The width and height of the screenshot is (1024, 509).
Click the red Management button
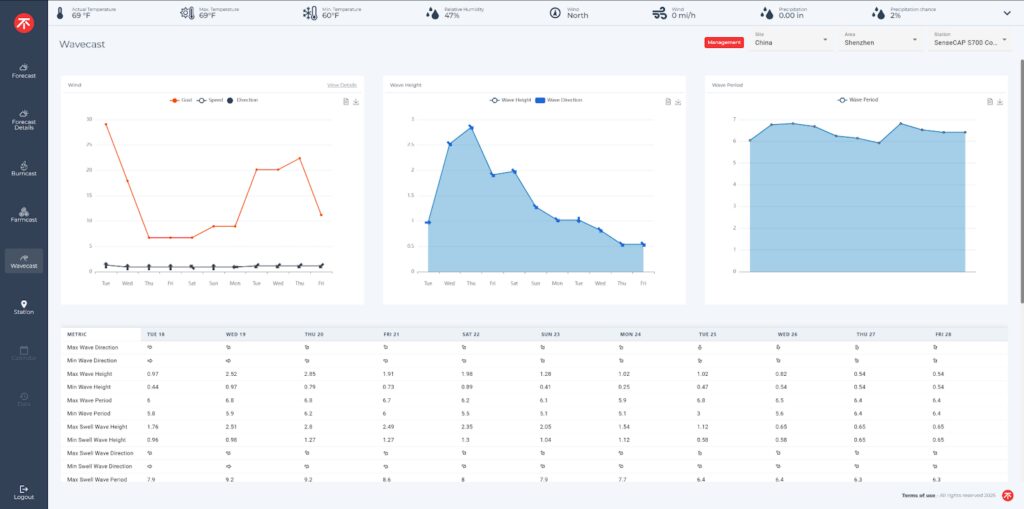pos(723,42)
